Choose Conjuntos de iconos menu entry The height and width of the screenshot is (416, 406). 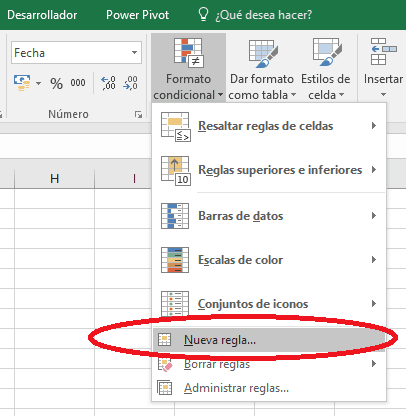click(x=269, y=304)
